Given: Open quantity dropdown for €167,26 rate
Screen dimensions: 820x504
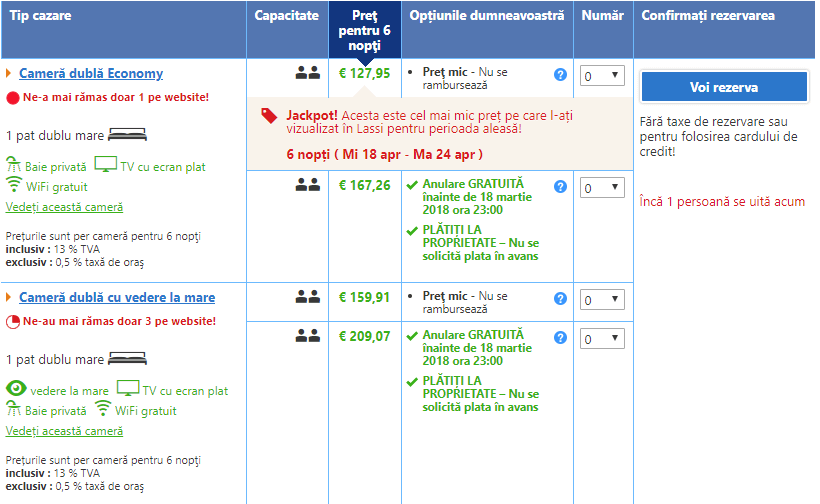Looking at the screenshot, I should [602, 188].
